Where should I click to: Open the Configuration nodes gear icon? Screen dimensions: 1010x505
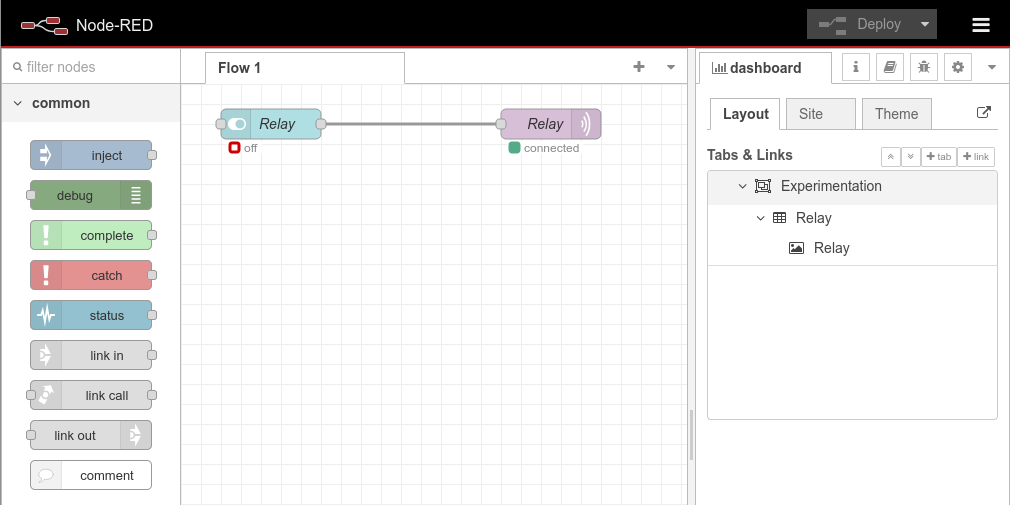click(958, 67)
